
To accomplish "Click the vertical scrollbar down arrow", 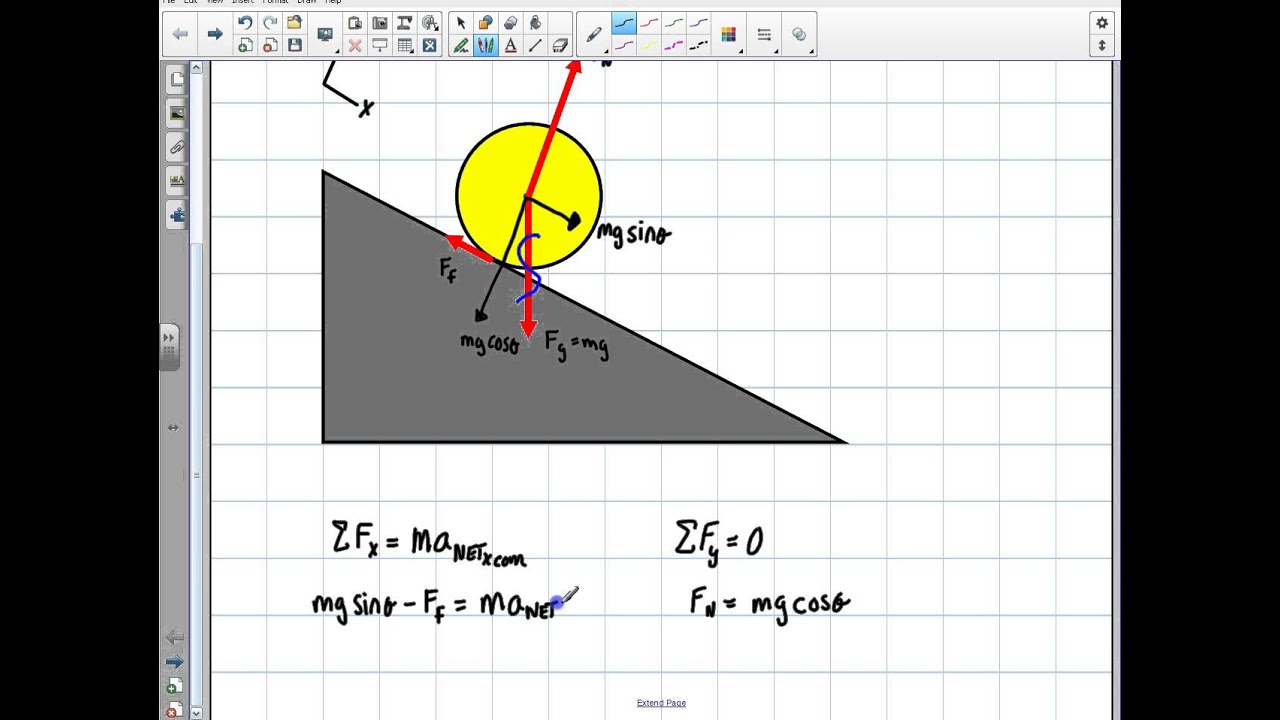I will tap(196, 713).
